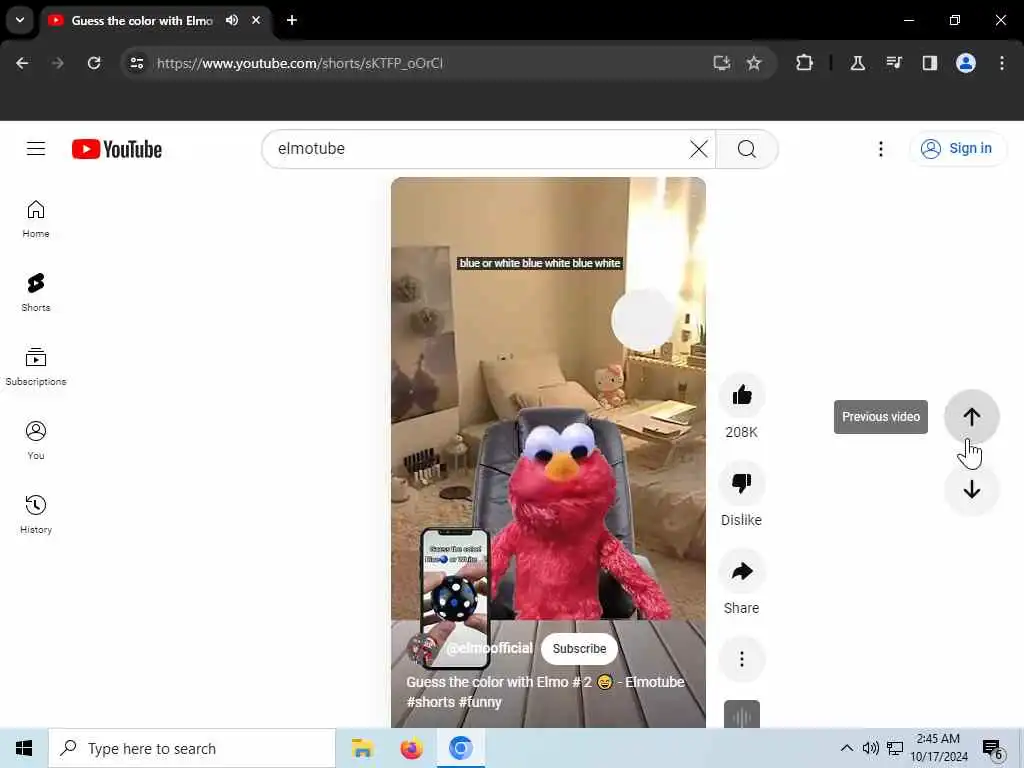Open the sound waveform thumbnail

click(x=742, y=714)
